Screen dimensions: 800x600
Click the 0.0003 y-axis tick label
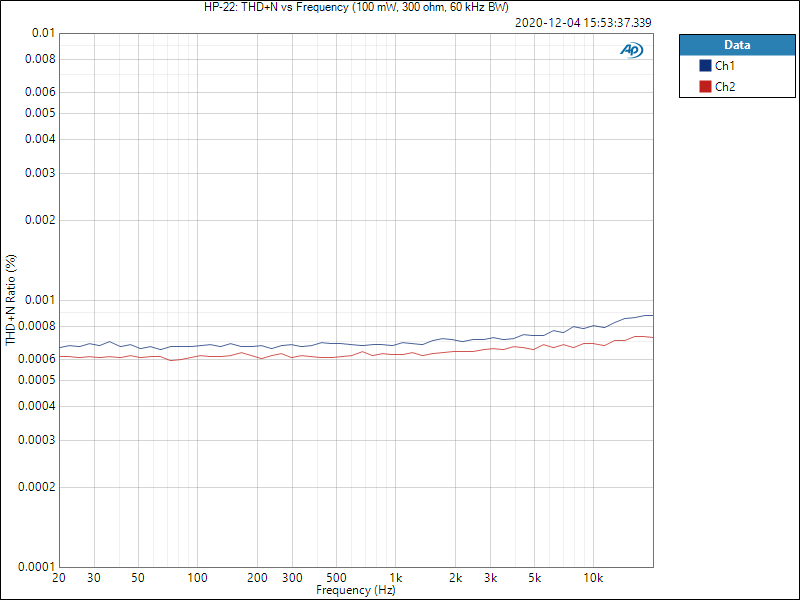pyautogui.click(x=37, y=440)
